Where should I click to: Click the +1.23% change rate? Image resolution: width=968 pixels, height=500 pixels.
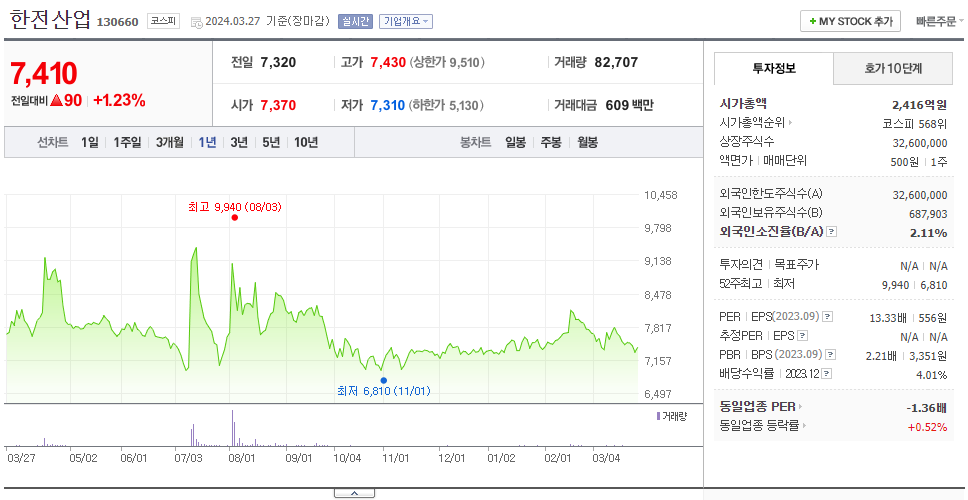pyautogui.click(x=119, y=101)
